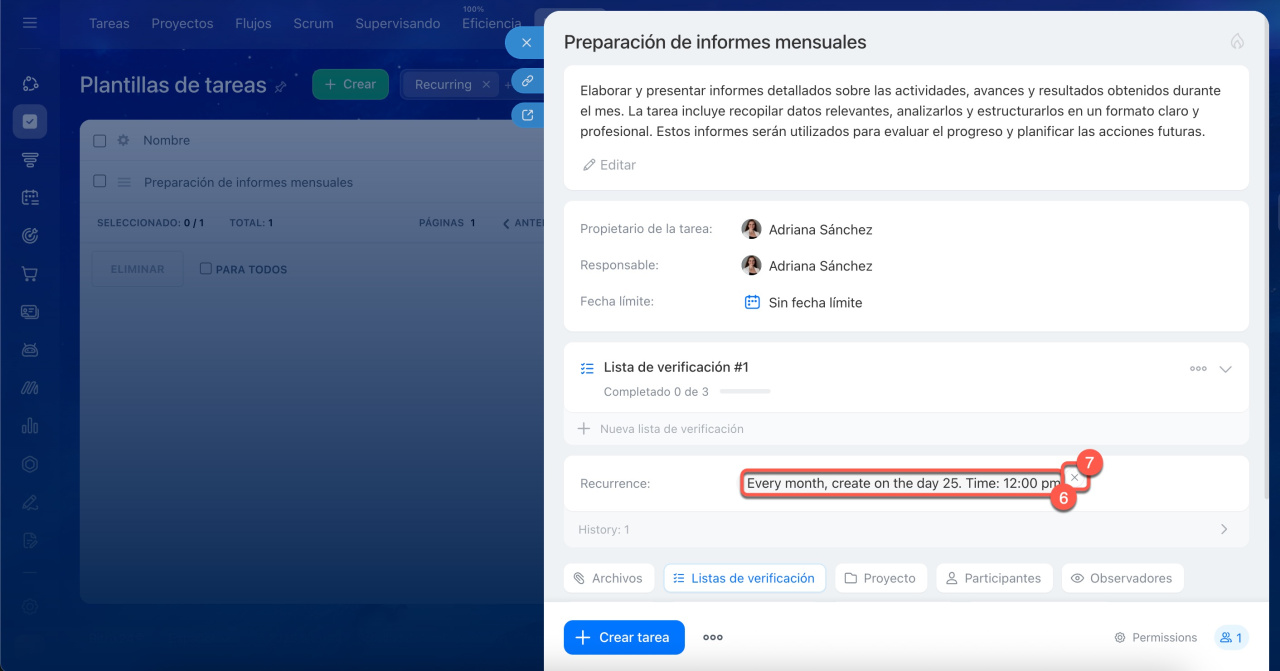Remove recurrence with the small x icon

click(1074, 478)
